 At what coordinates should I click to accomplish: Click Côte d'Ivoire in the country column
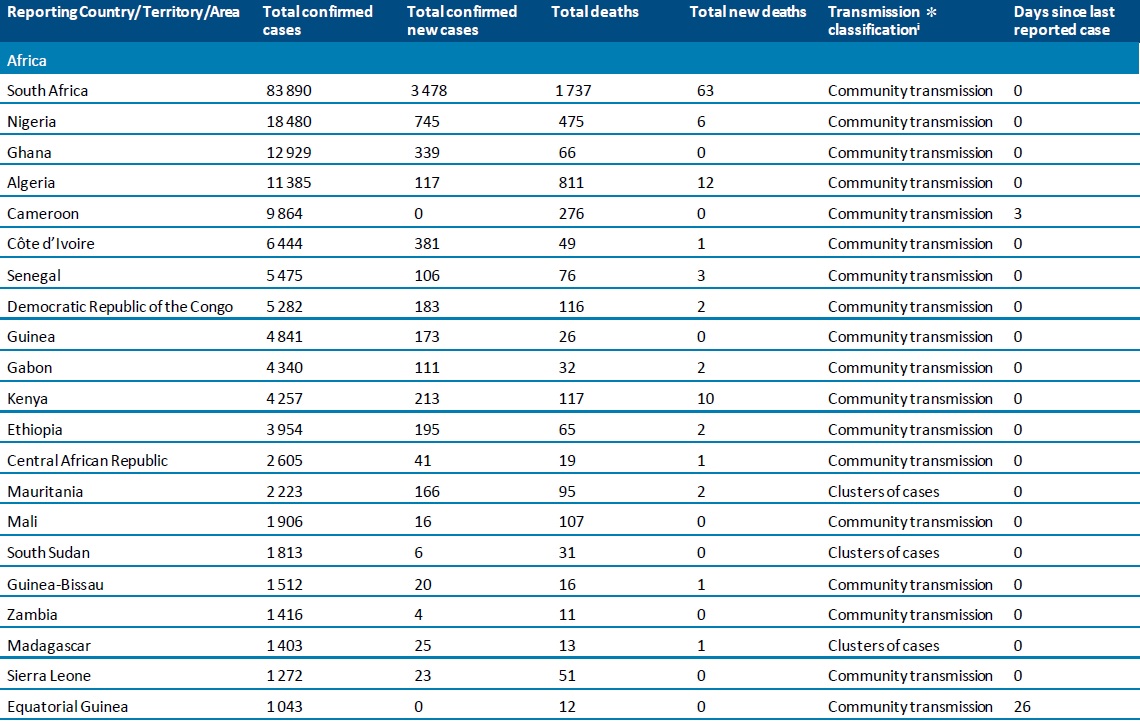tap(51, 244)
